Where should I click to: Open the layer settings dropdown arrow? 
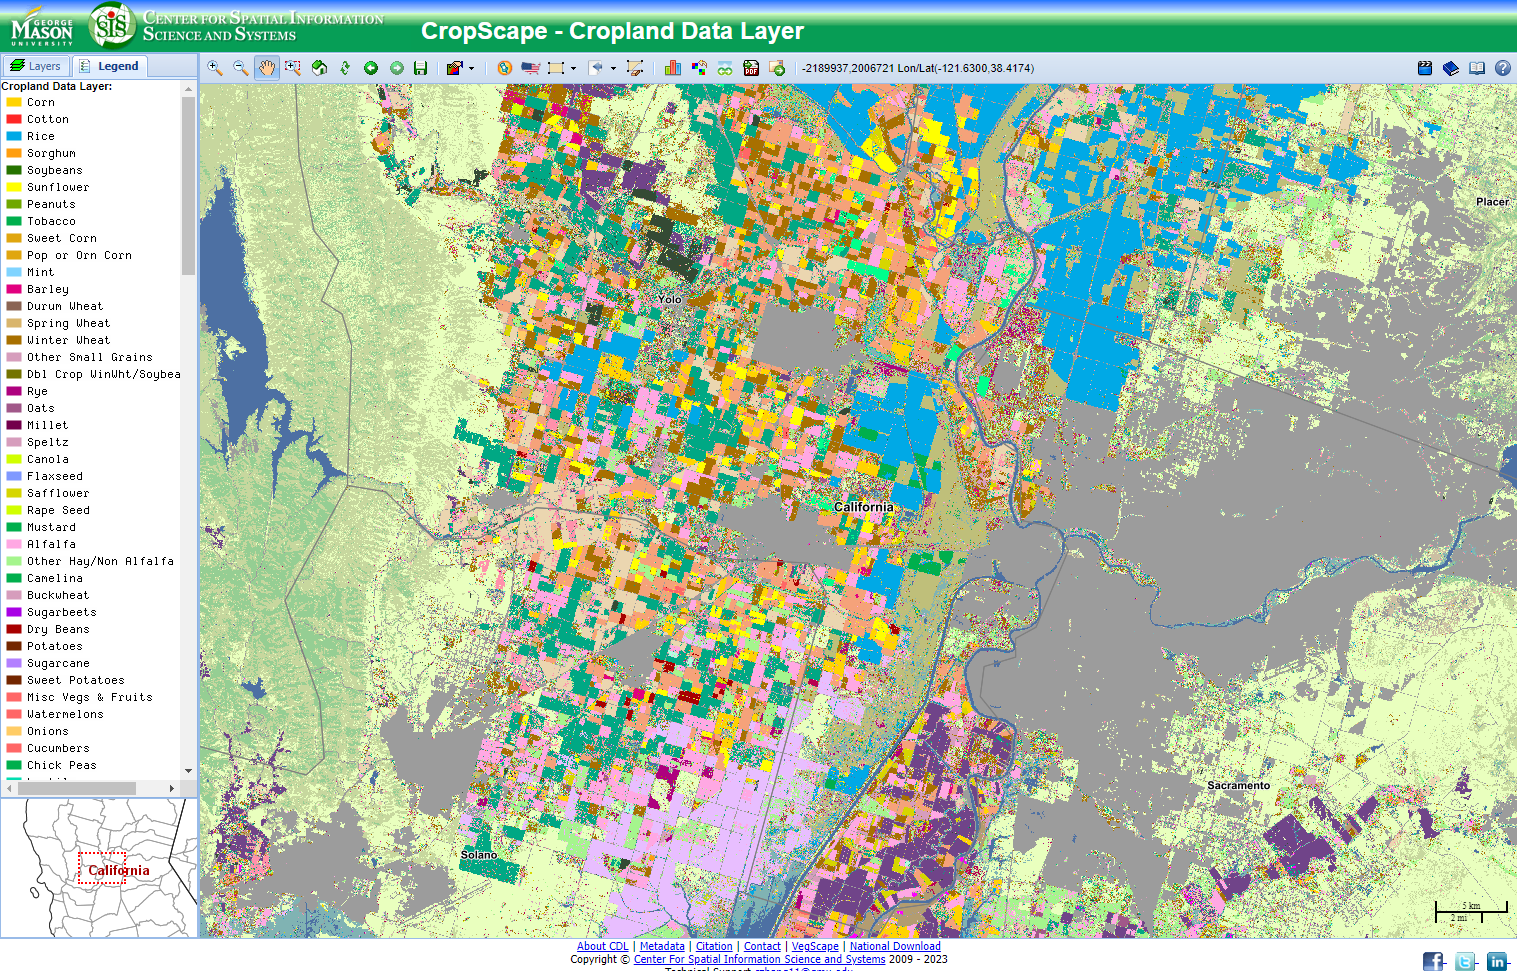point(471,68)
